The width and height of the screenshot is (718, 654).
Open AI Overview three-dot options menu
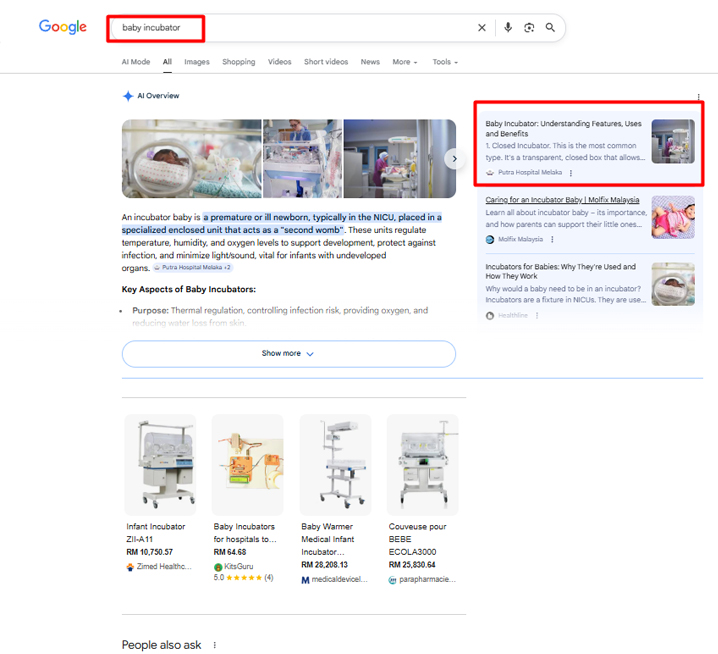(x=698, y=97)
